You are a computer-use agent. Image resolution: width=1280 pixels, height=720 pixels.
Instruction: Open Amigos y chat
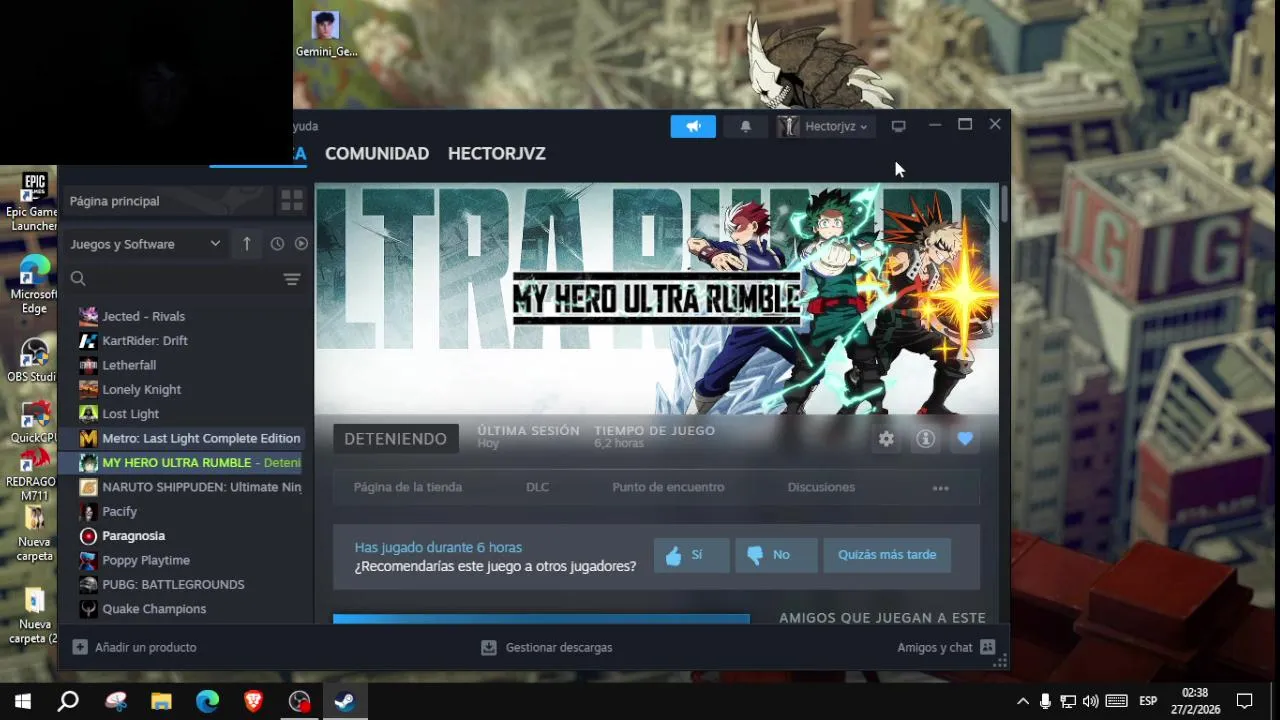[946, 647]
